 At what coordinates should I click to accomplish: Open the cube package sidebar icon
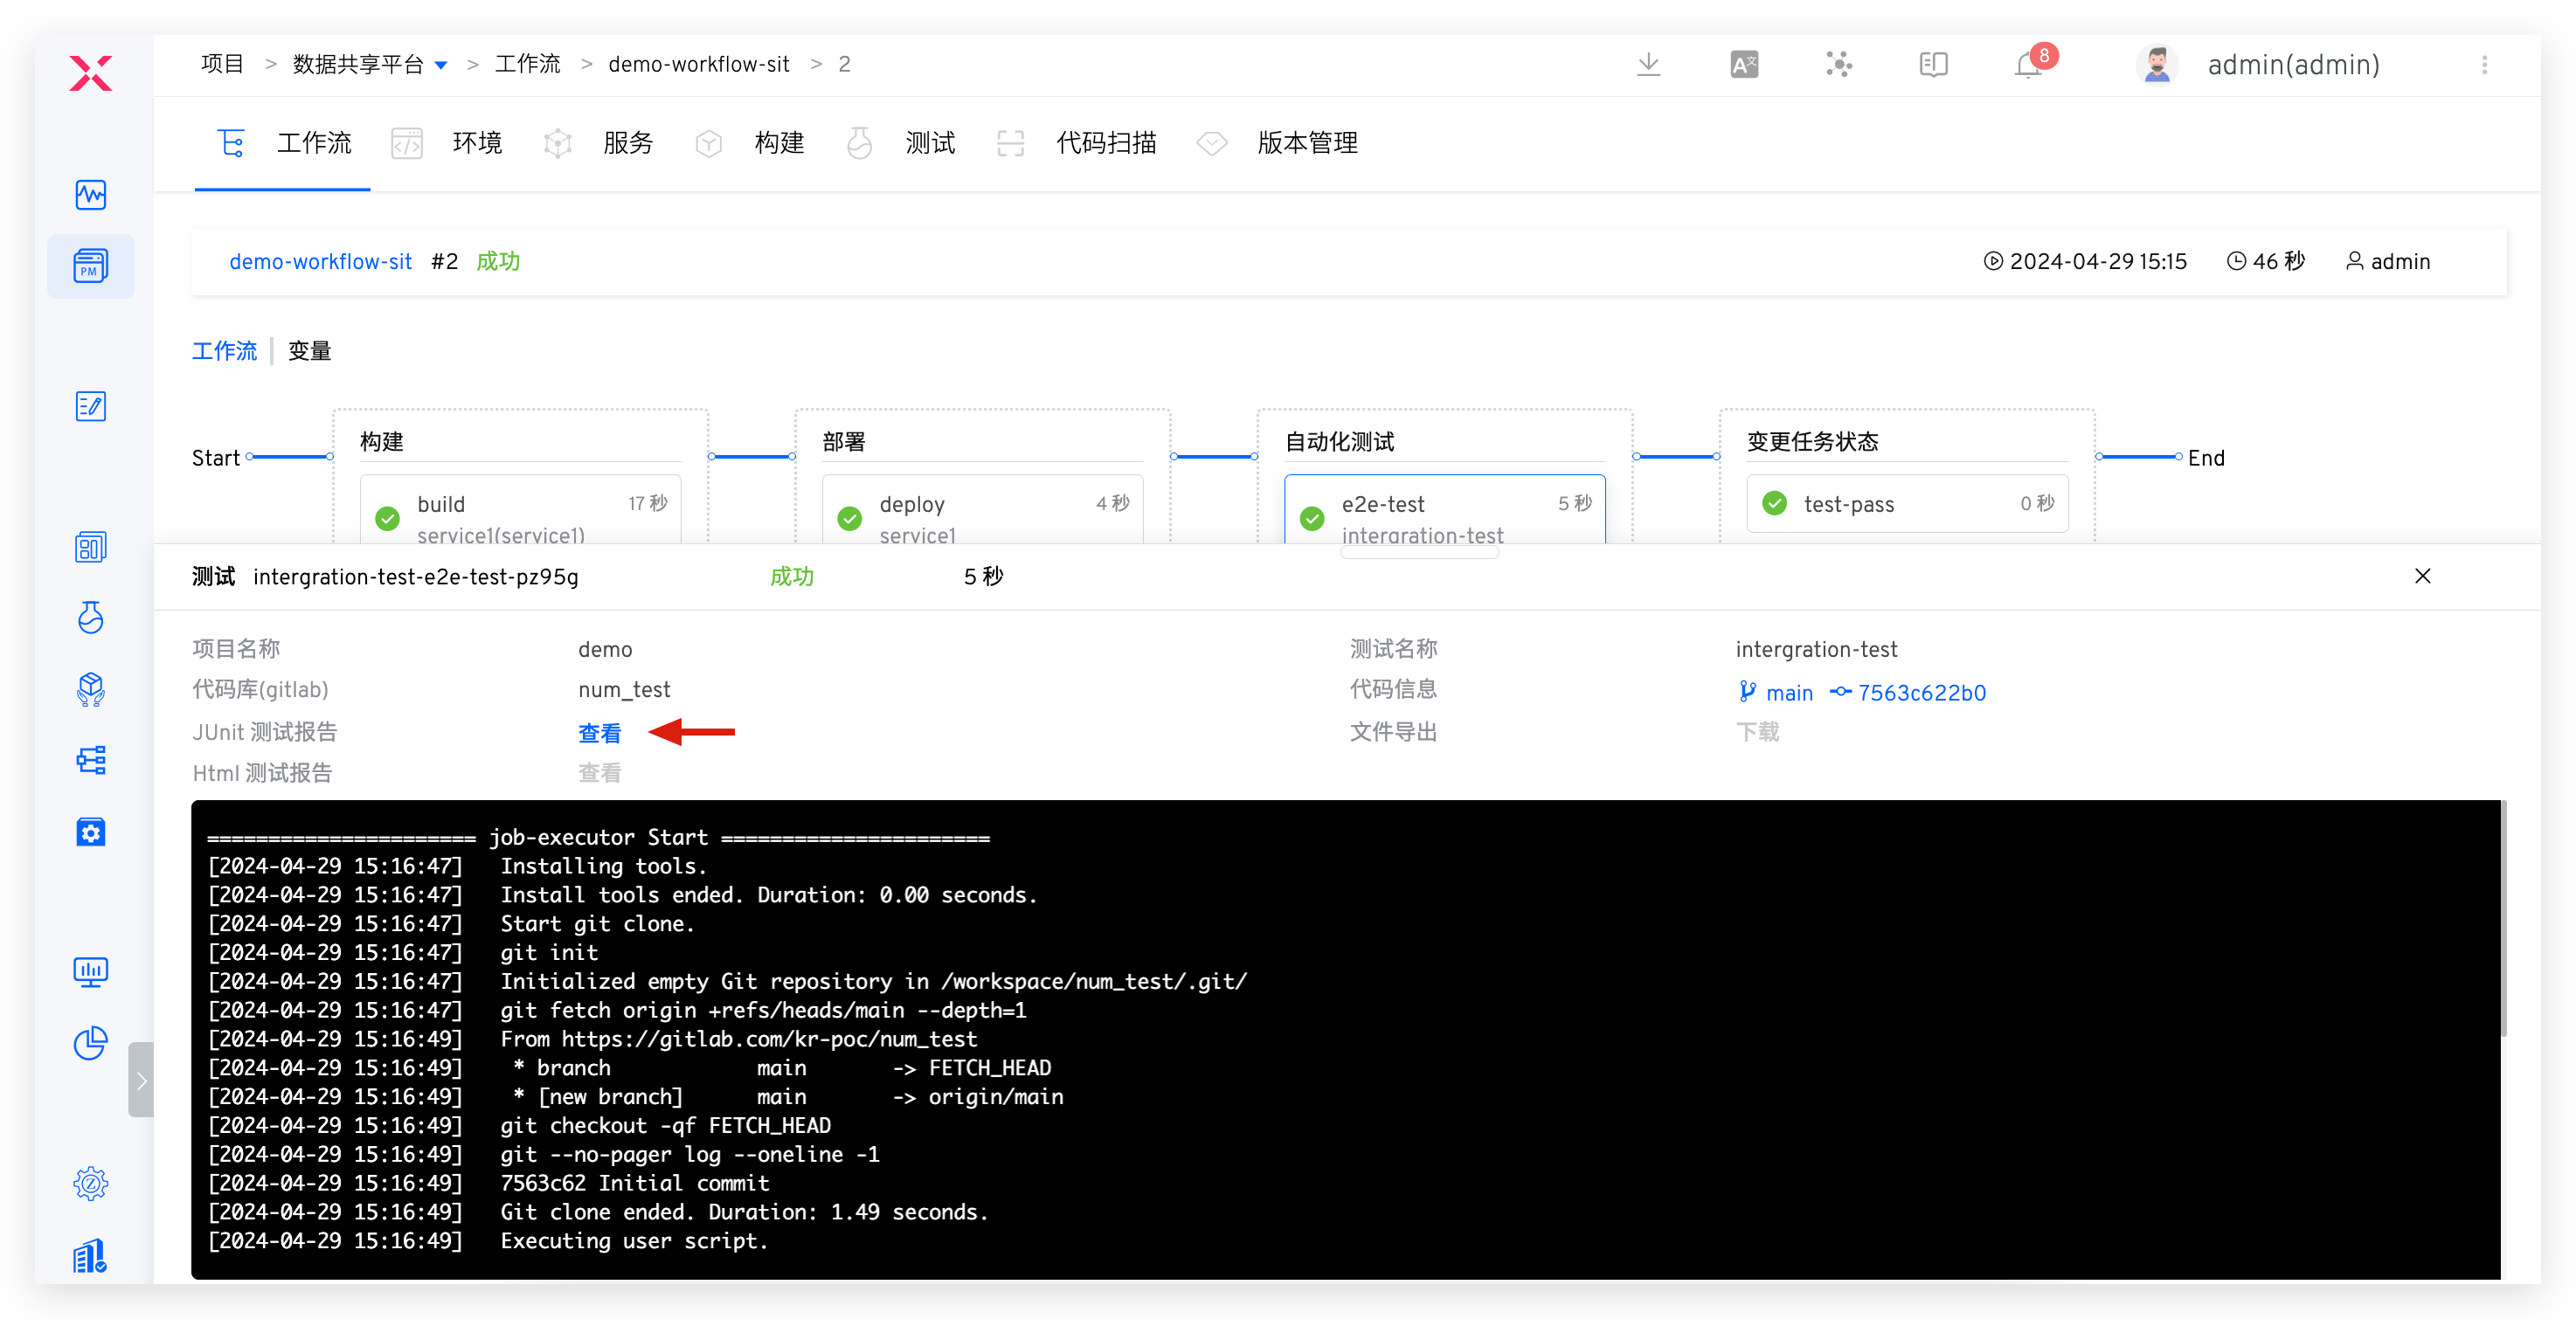tap(90, 689)
